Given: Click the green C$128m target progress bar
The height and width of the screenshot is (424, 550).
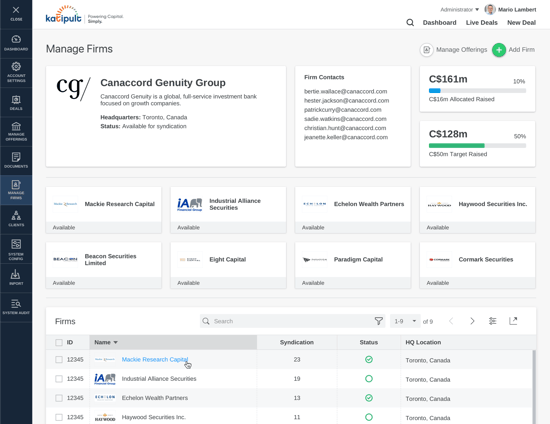Looking at the screenshot, I should point(477,146).
